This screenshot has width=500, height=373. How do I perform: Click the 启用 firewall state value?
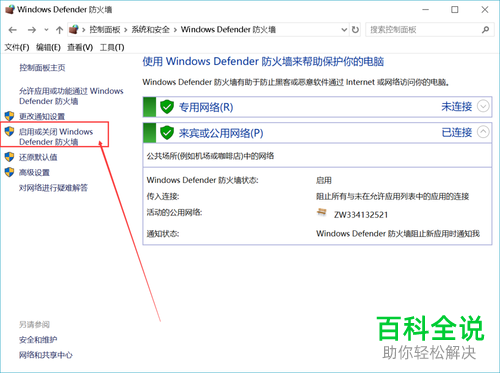[324, 180]
